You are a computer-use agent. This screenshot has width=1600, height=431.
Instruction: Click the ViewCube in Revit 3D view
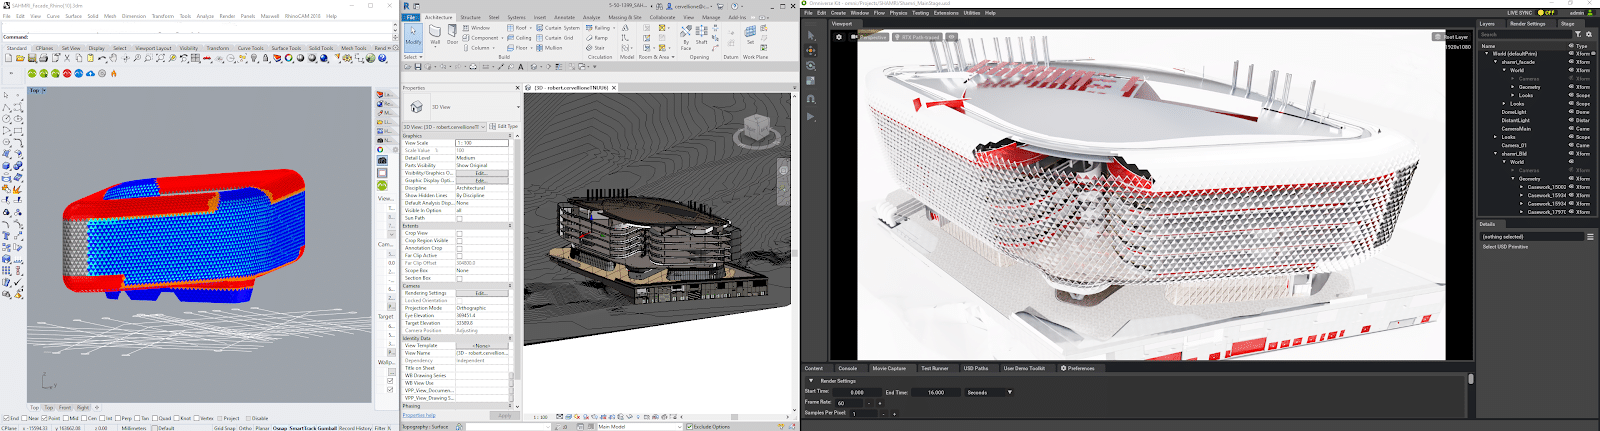[x=757, y=128]
